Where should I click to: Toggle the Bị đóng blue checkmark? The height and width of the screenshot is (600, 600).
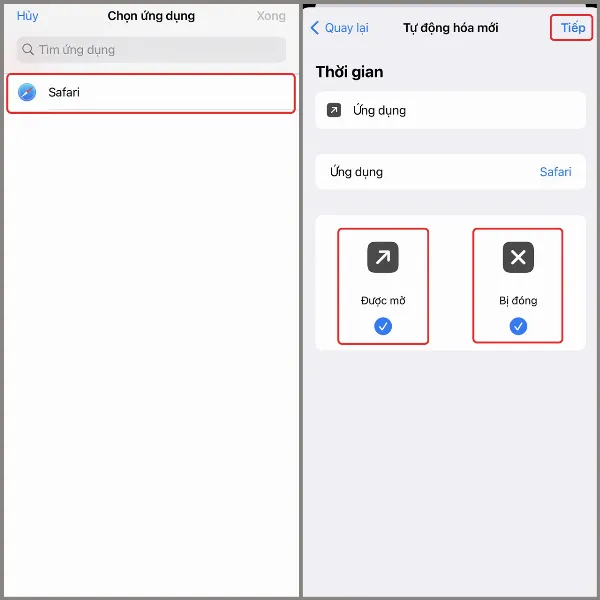tap(518, 326)
